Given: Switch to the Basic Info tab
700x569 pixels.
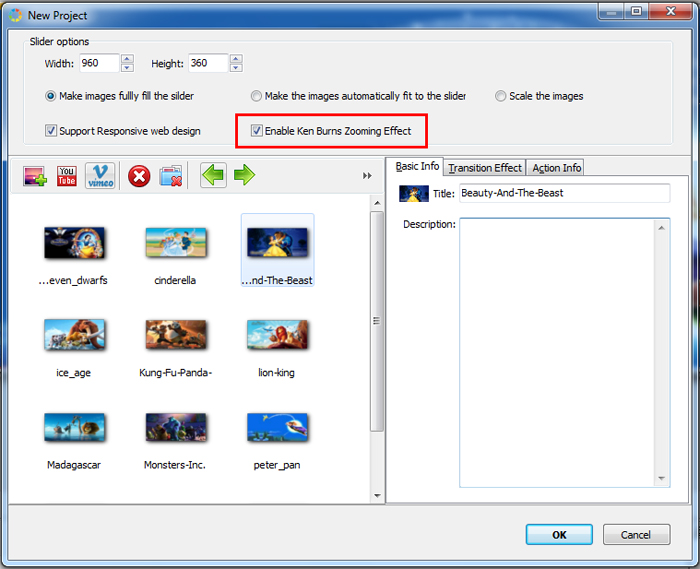Looking at the screenshot, I should (417, 166).
